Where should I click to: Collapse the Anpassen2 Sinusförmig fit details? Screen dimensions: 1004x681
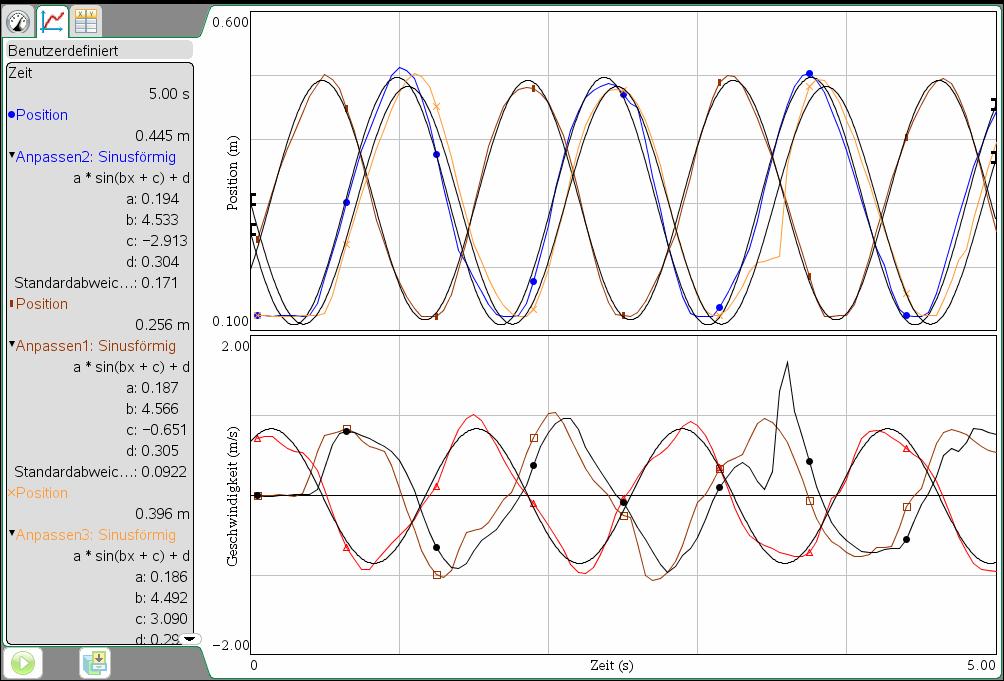(x=11, y=157)
